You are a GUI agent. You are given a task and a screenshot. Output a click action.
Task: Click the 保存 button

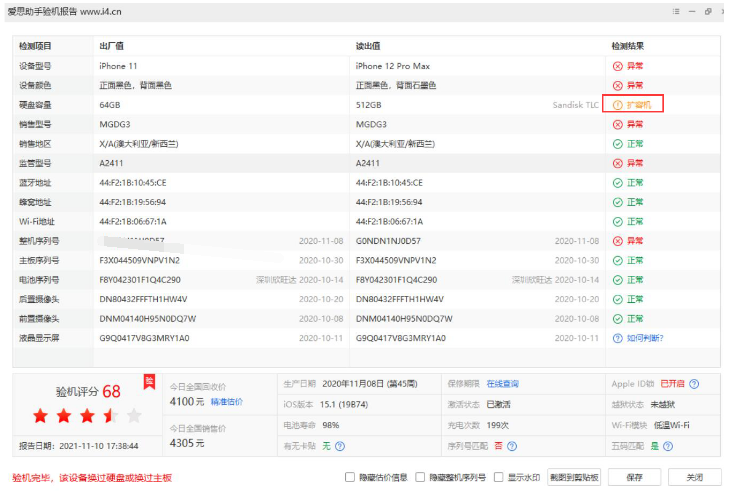pyautogui.click(x=634, y=477)
